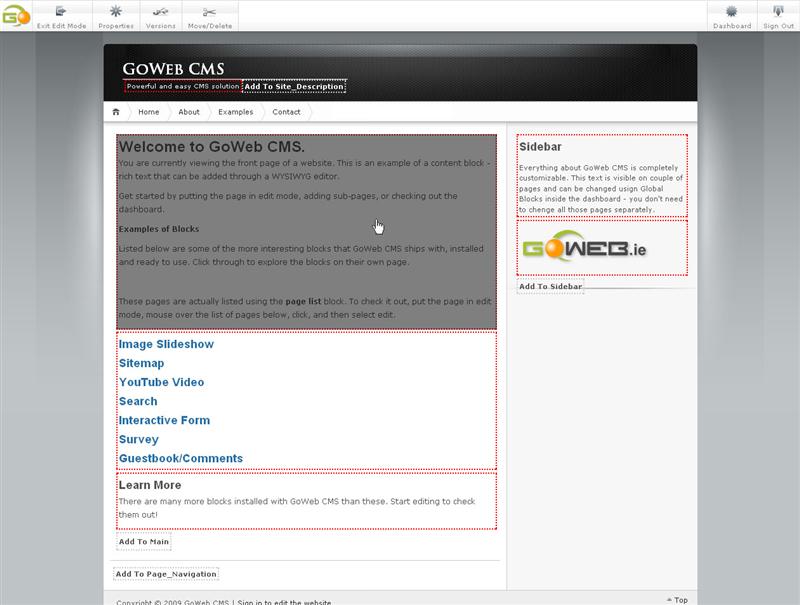Open the About navigation tab

click(189, 112)
